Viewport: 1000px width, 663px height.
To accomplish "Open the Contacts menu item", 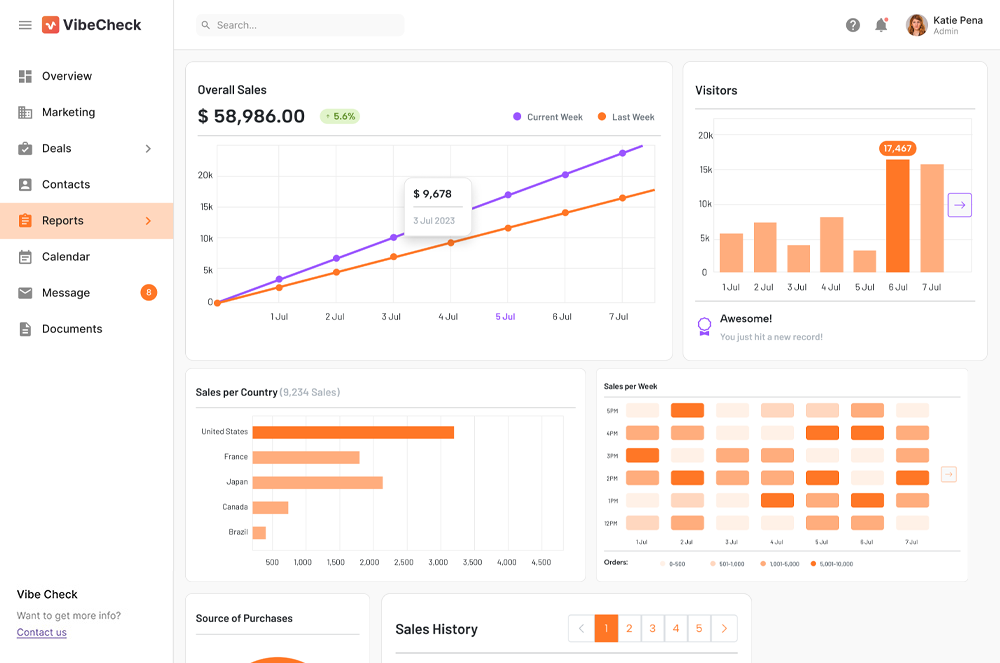I will [87, 184].
